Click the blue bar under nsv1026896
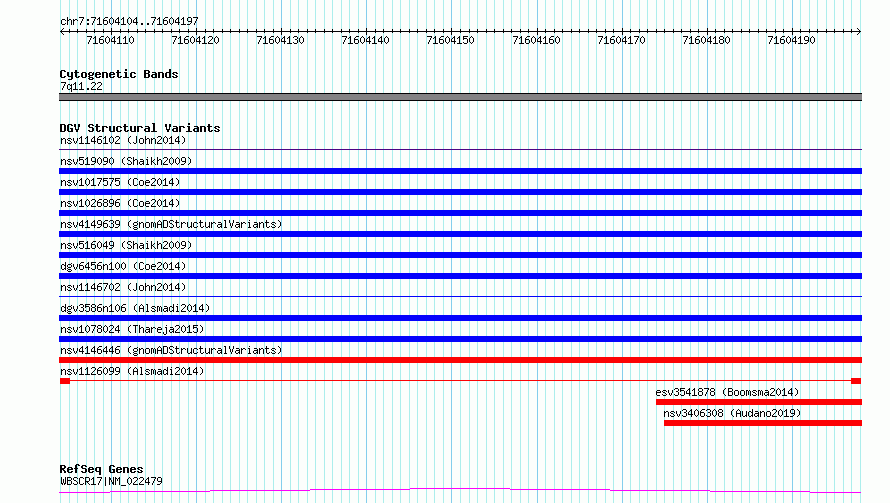The height and width of the screenshot is (503, 890). [x=460, y=213]
